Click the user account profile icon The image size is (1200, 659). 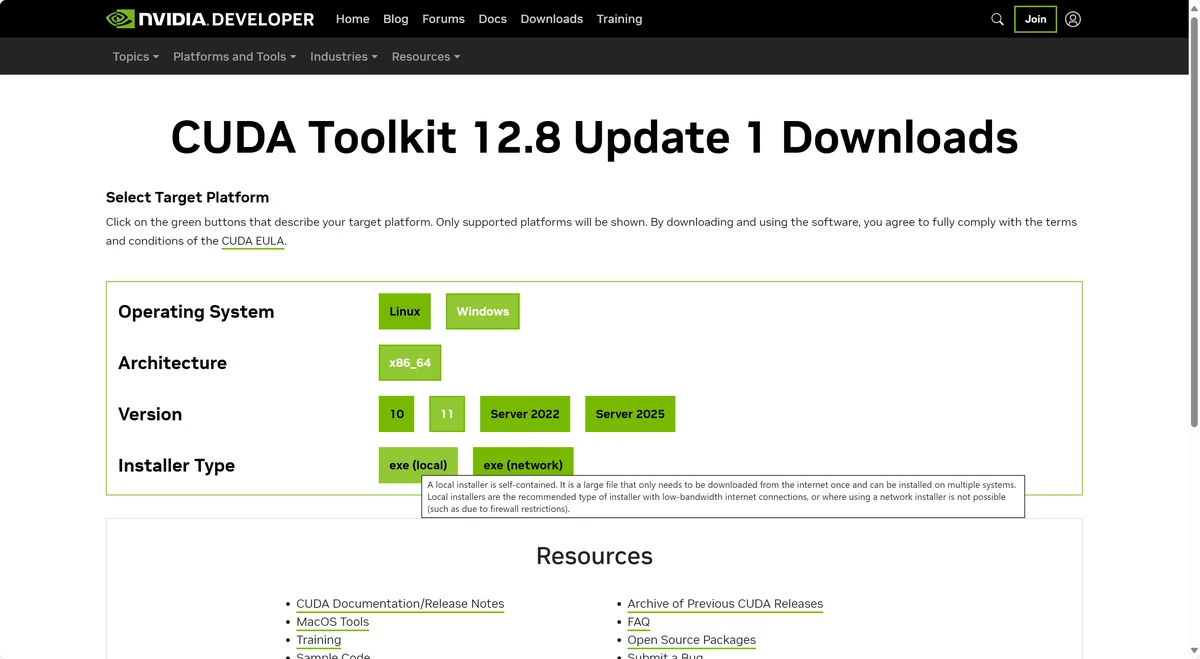pos(1073,19)
